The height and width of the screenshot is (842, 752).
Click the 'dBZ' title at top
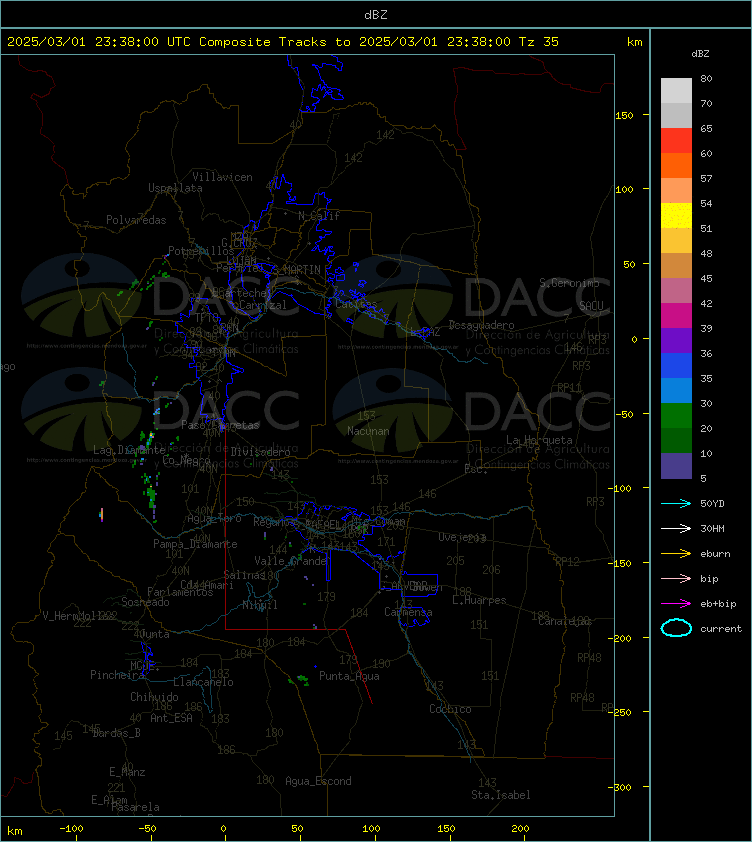(375, 15)
